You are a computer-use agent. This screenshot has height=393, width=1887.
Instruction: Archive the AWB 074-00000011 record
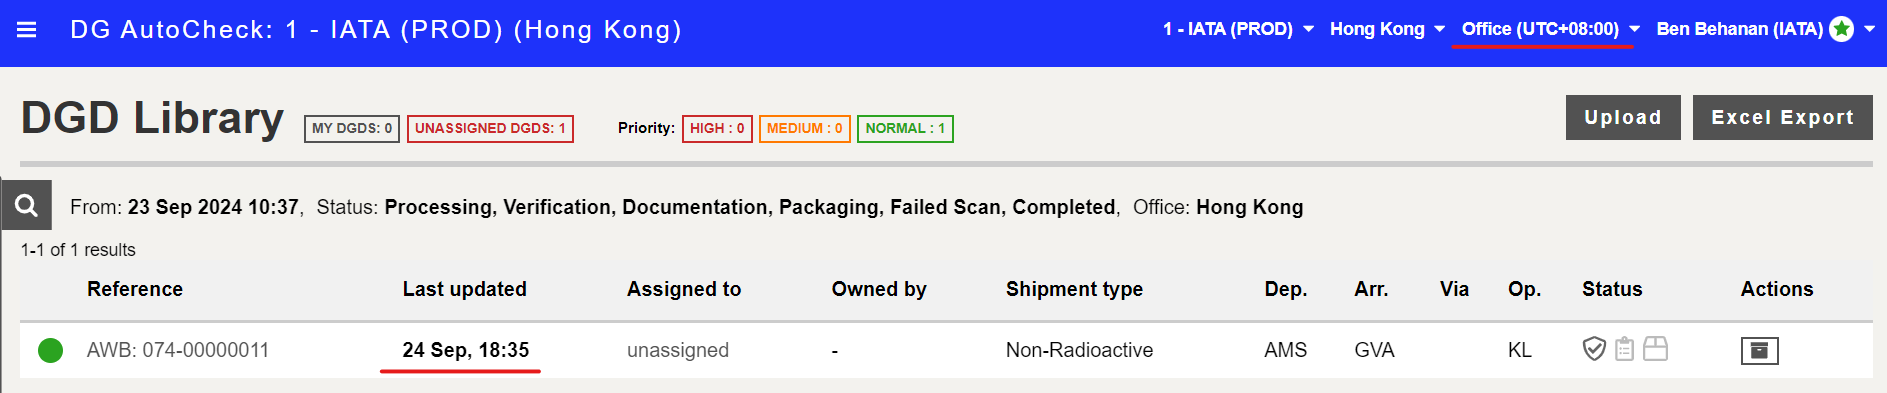click(1759, 351)
